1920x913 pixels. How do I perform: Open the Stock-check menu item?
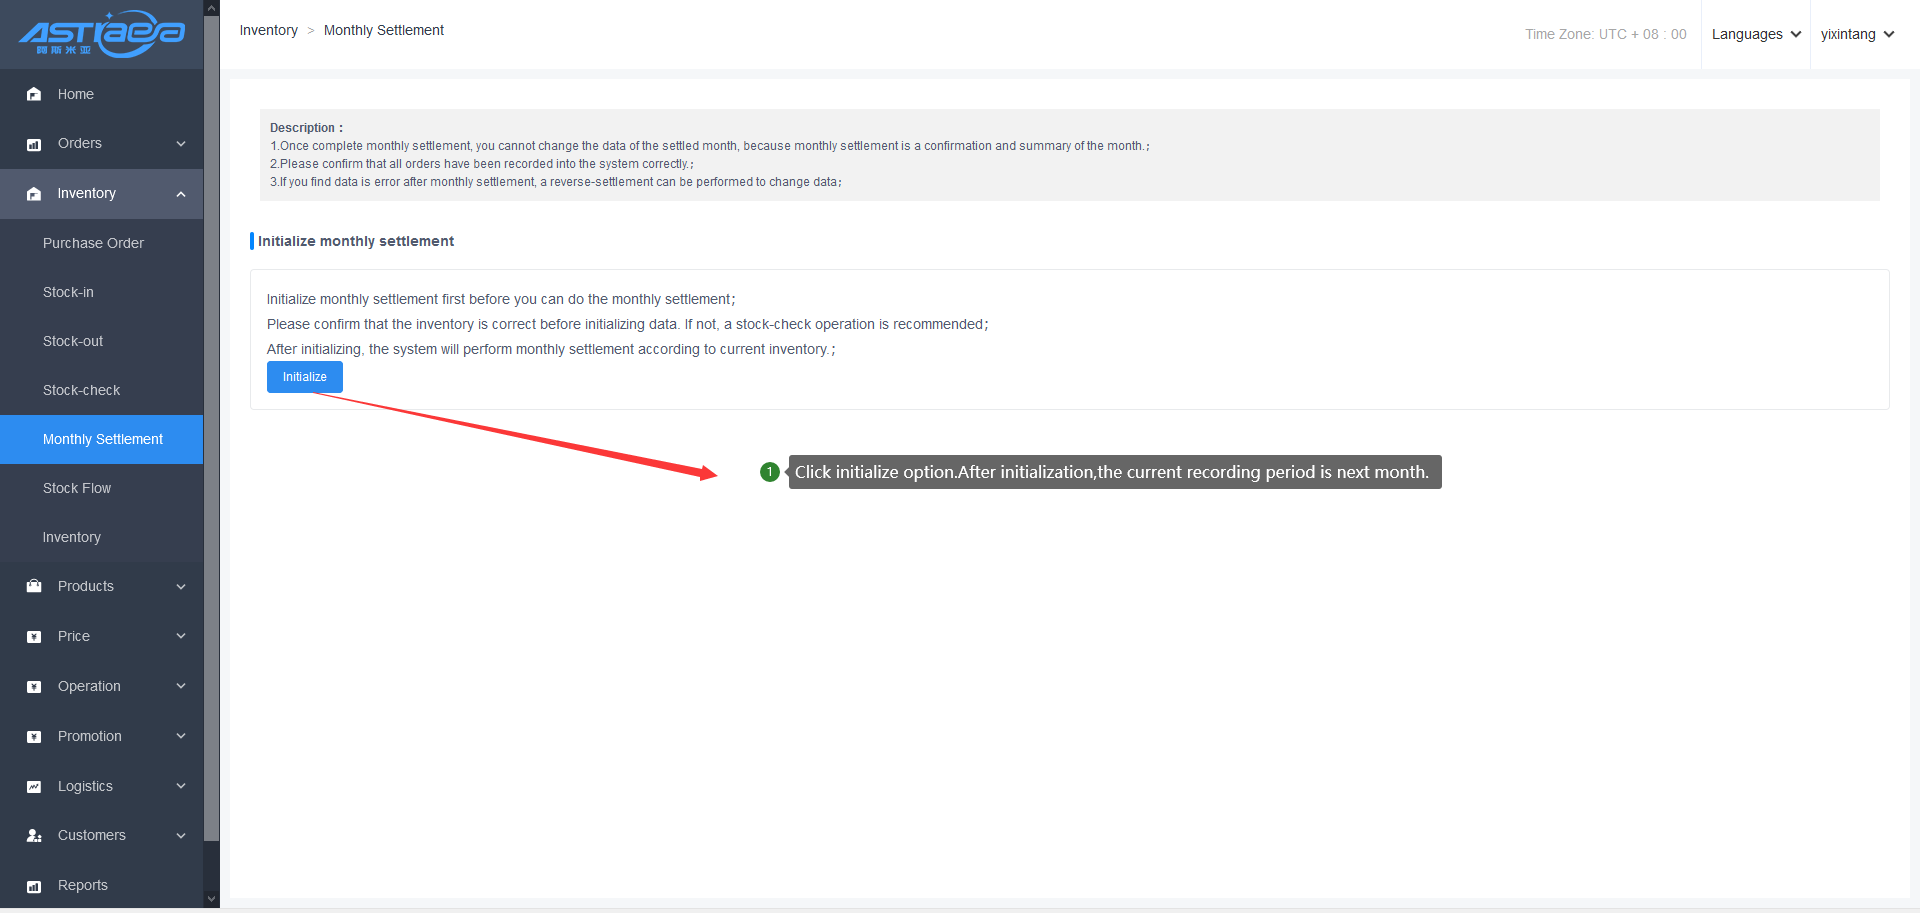81,390
